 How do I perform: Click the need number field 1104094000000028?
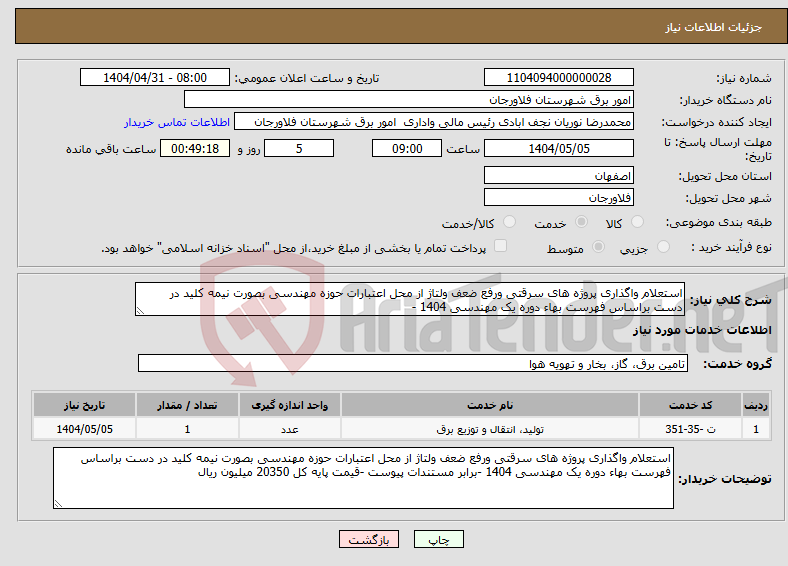coord(559,77)
